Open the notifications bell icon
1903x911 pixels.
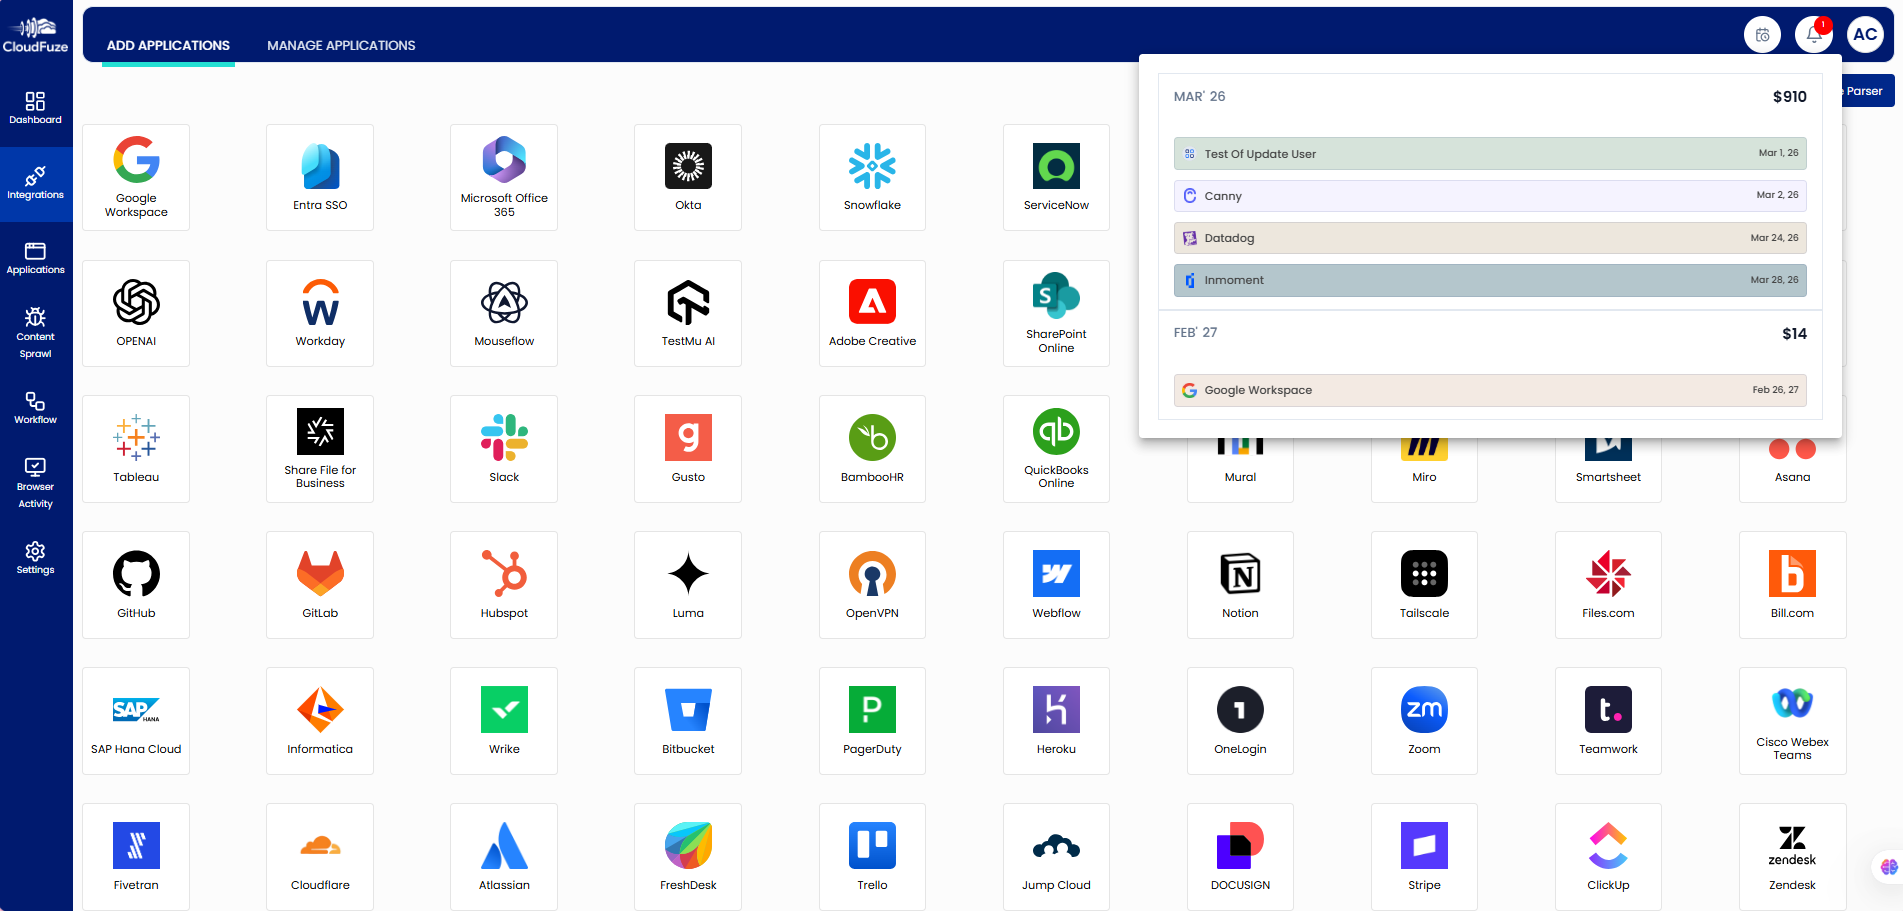coord(1812,35)
